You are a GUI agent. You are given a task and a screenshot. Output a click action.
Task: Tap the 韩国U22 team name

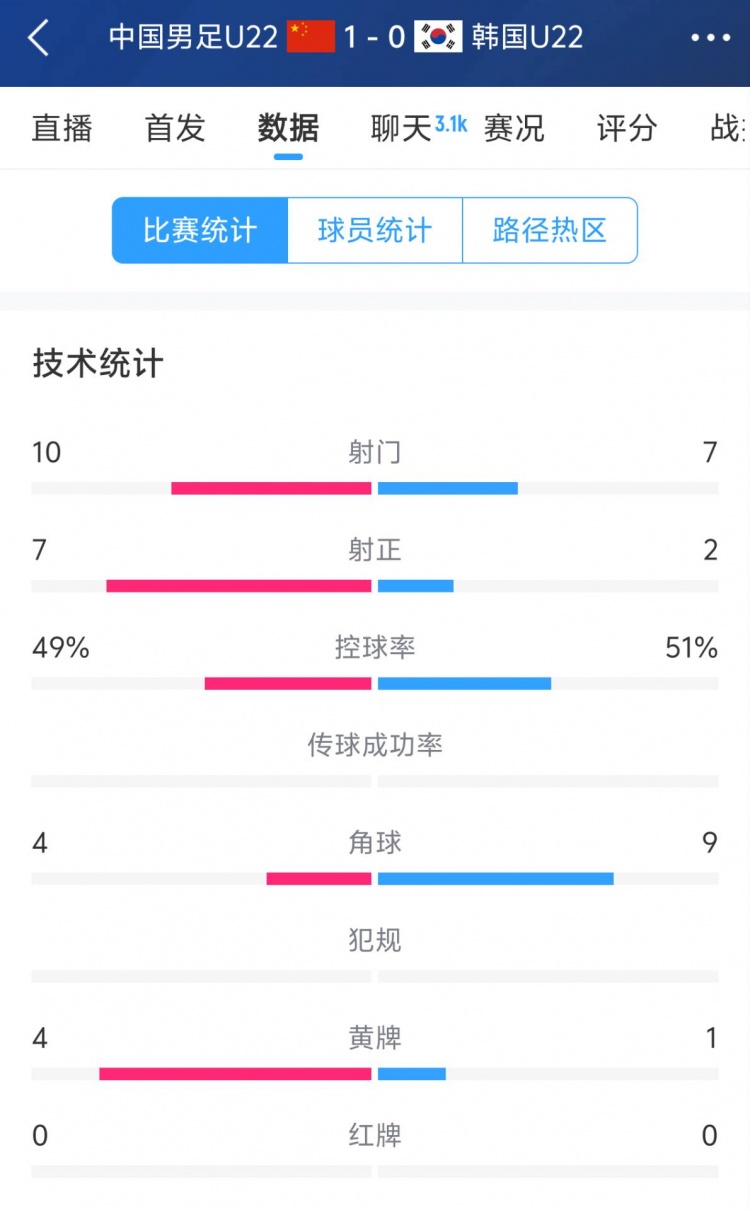(x=528, y=37)
